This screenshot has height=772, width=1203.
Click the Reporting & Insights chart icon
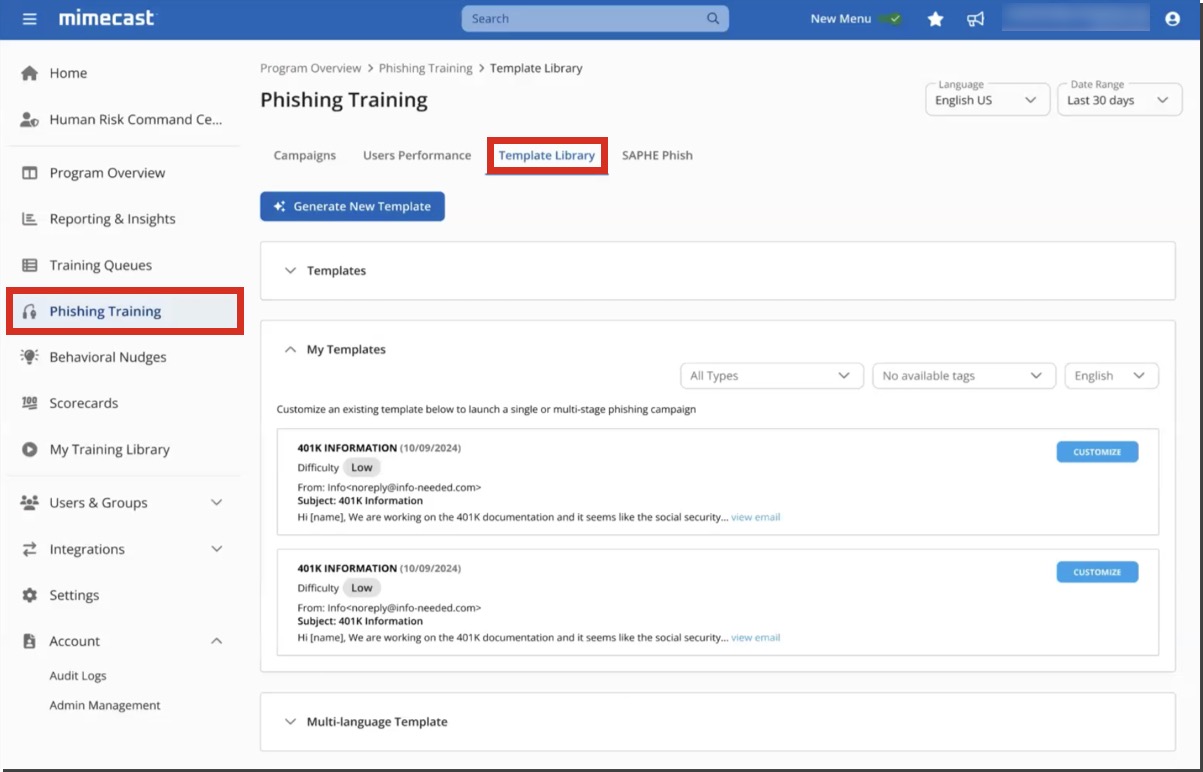tap(30, 219)
